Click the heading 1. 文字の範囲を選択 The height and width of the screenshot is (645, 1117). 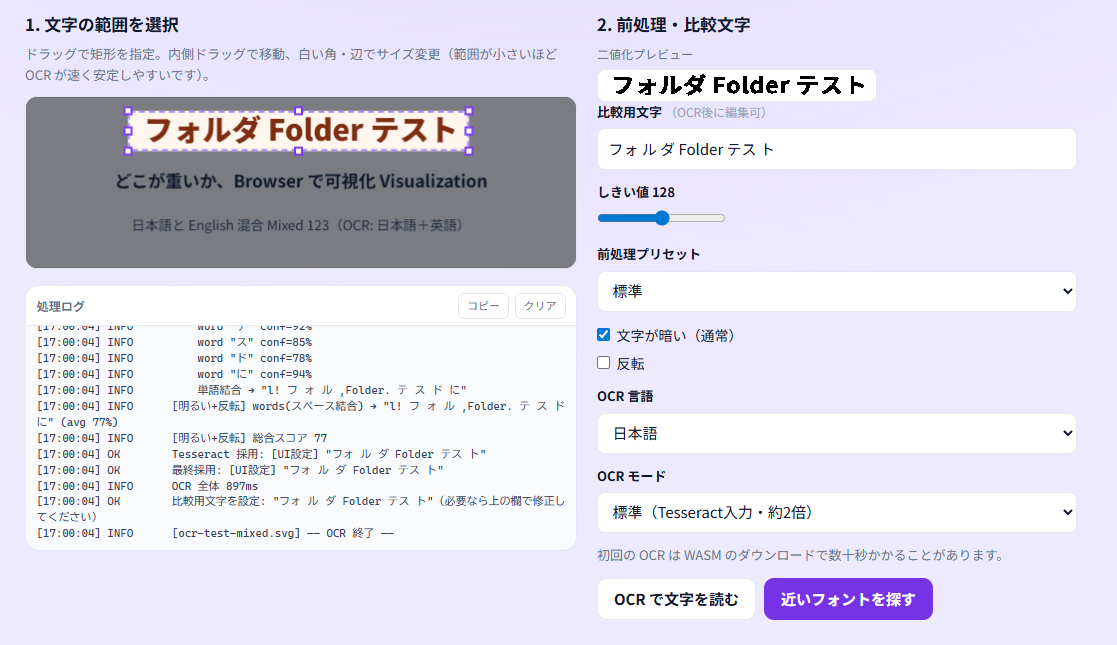click(x=102, y=25)
